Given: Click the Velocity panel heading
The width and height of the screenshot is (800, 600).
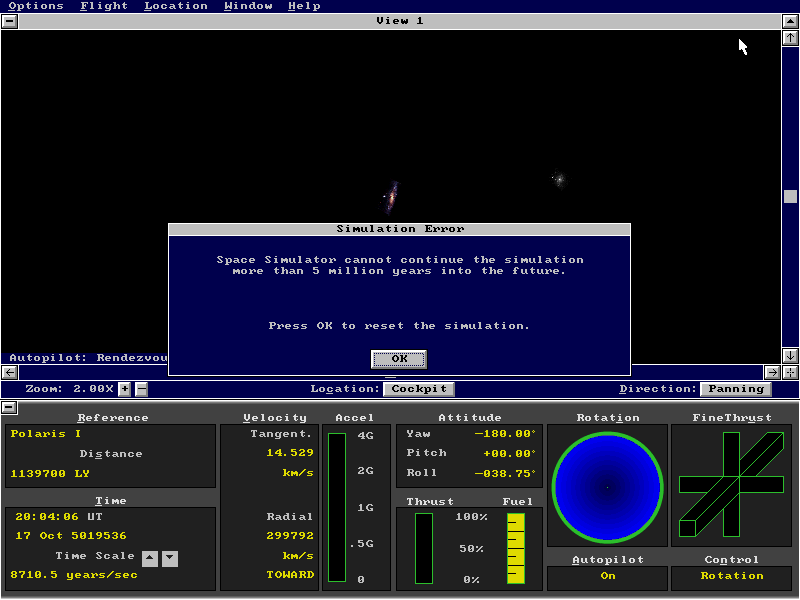Looking at the screenshot, I should (275, 418).
